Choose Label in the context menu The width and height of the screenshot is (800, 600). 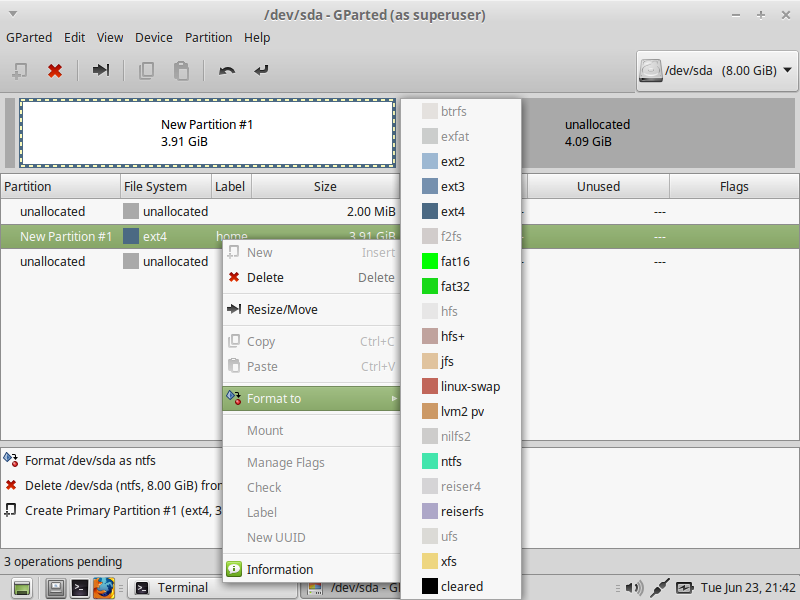tap(311, 512)
